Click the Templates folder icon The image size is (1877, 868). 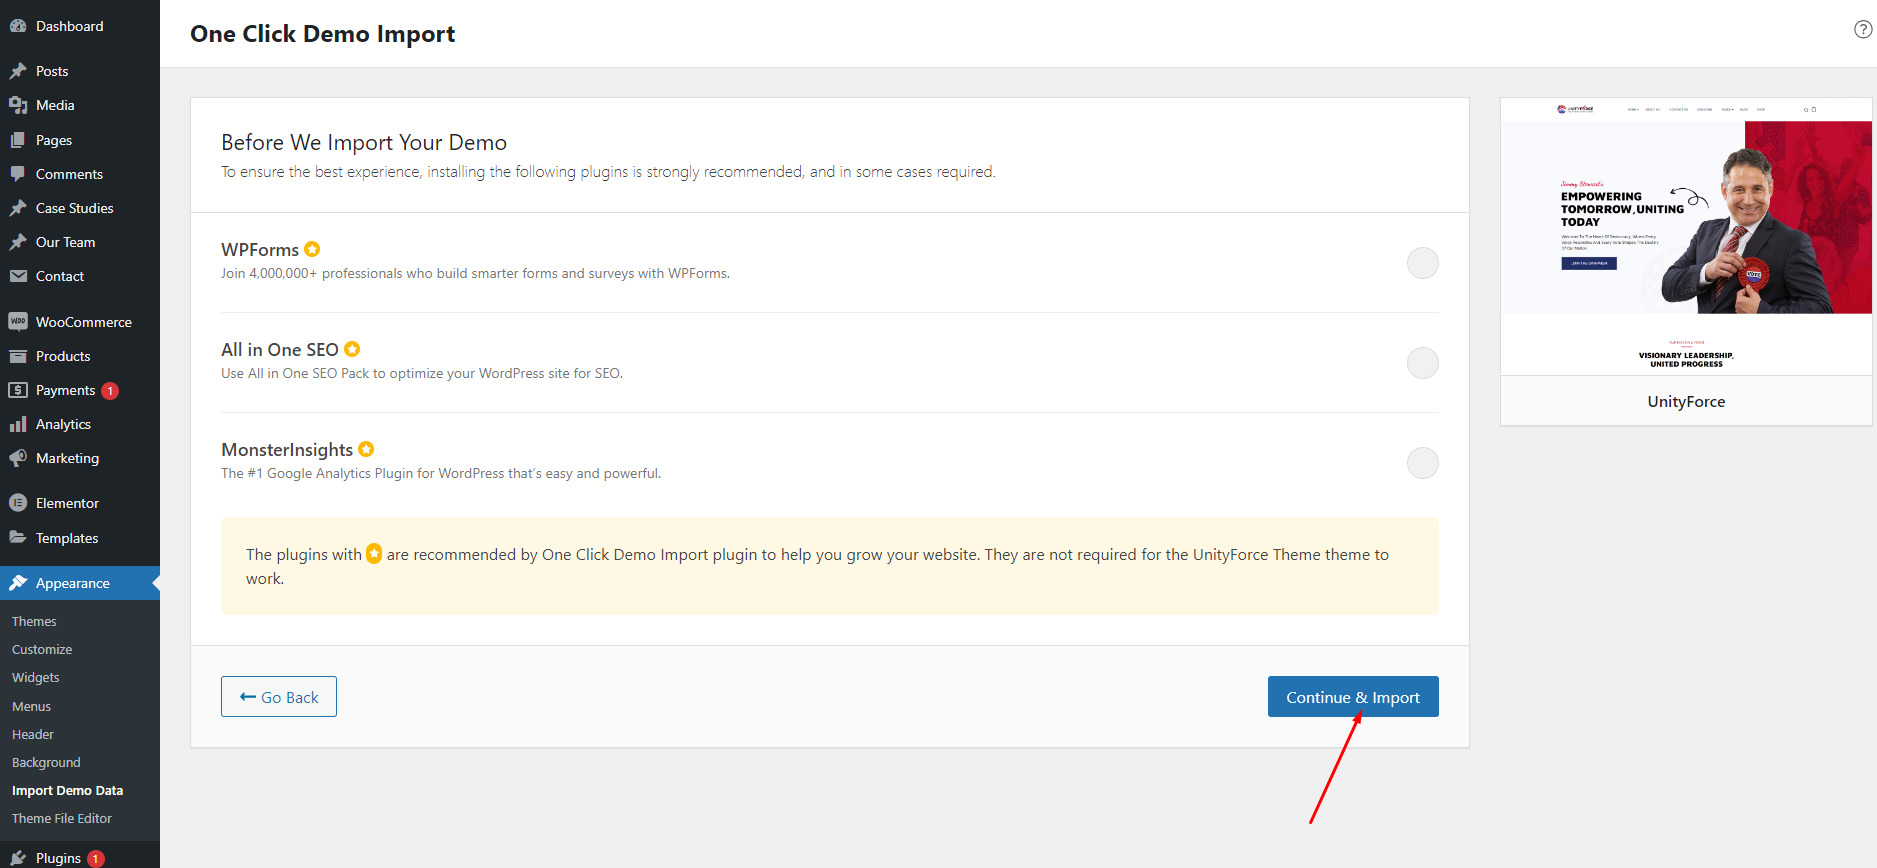point(18,538)
